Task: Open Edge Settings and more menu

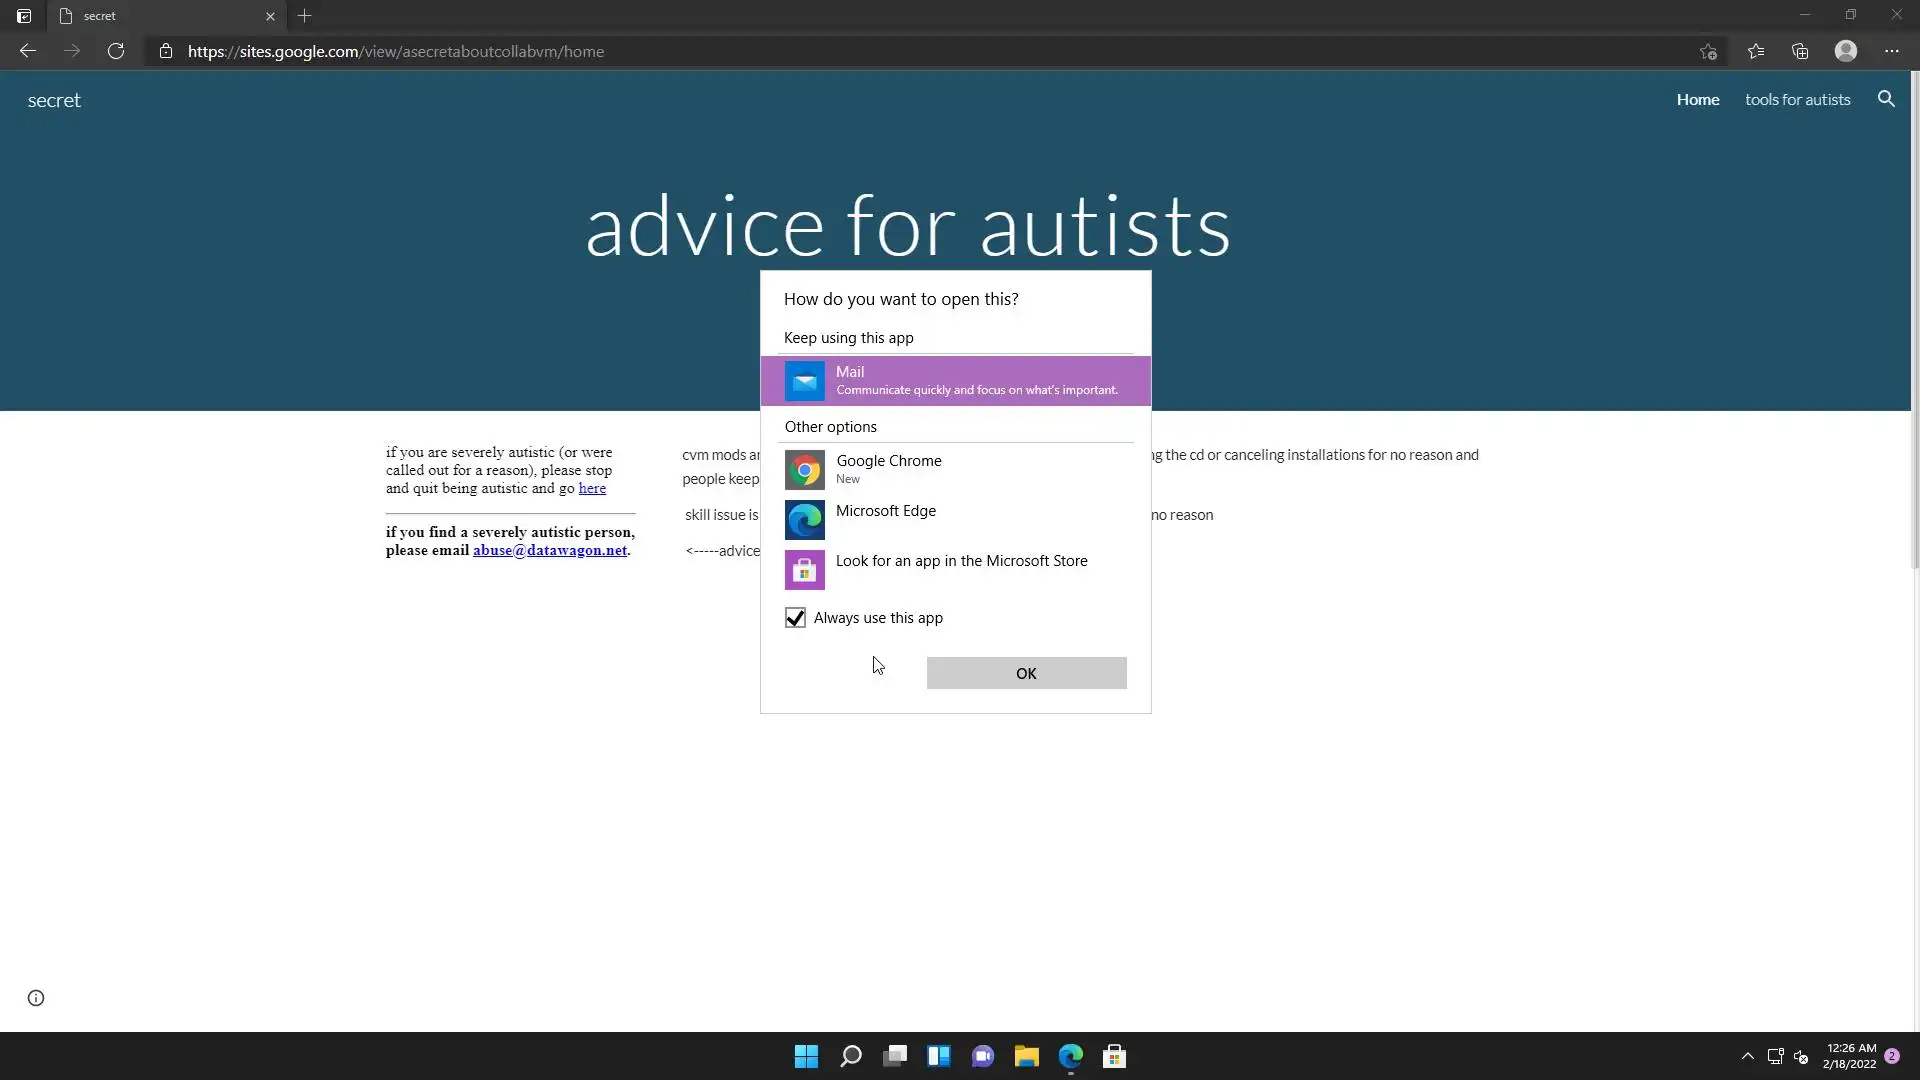Action: click(1891, 51)
